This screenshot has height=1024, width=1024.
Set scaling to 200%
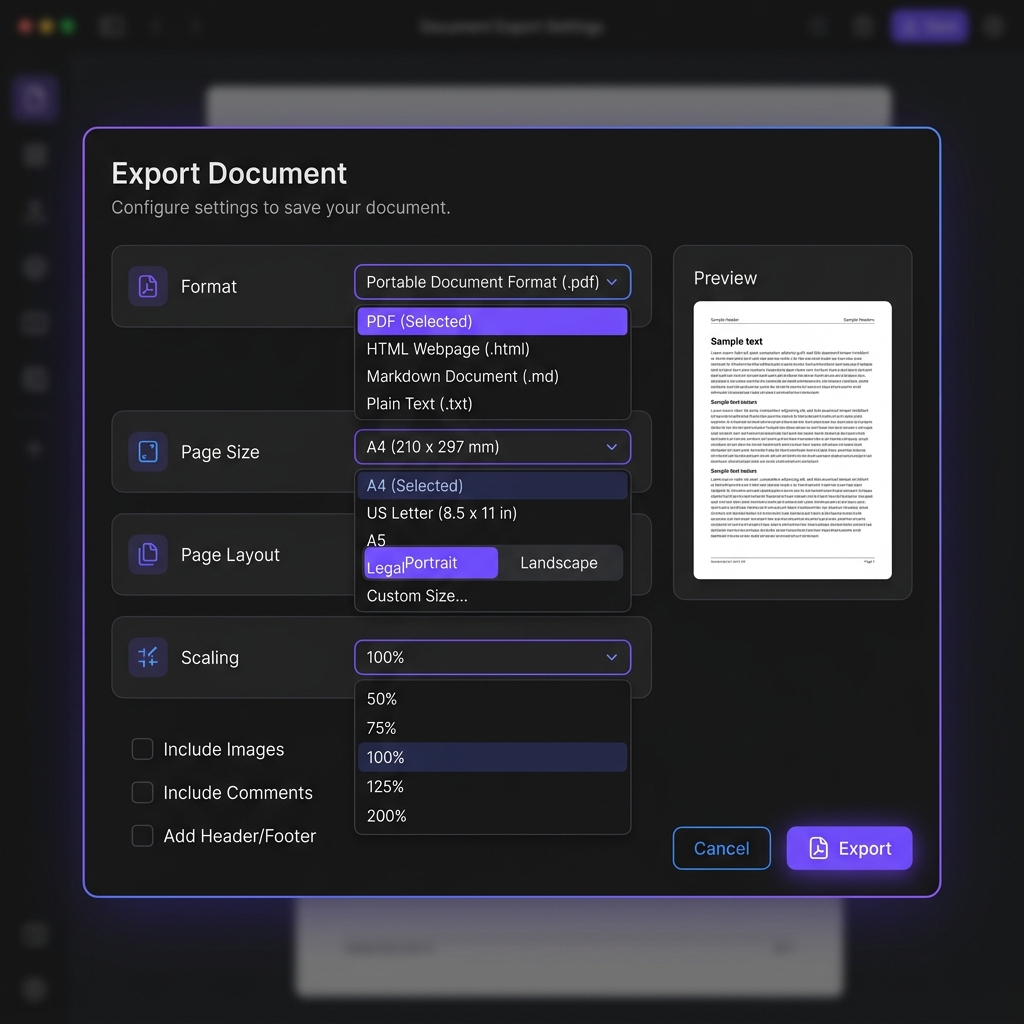tap(492, 816)
